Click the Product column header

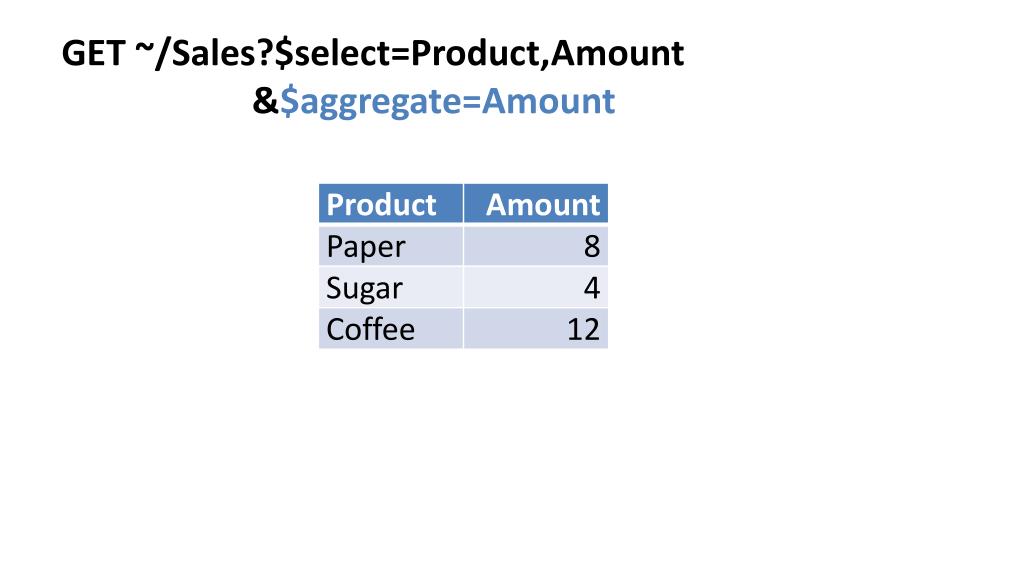pos(391,204)
